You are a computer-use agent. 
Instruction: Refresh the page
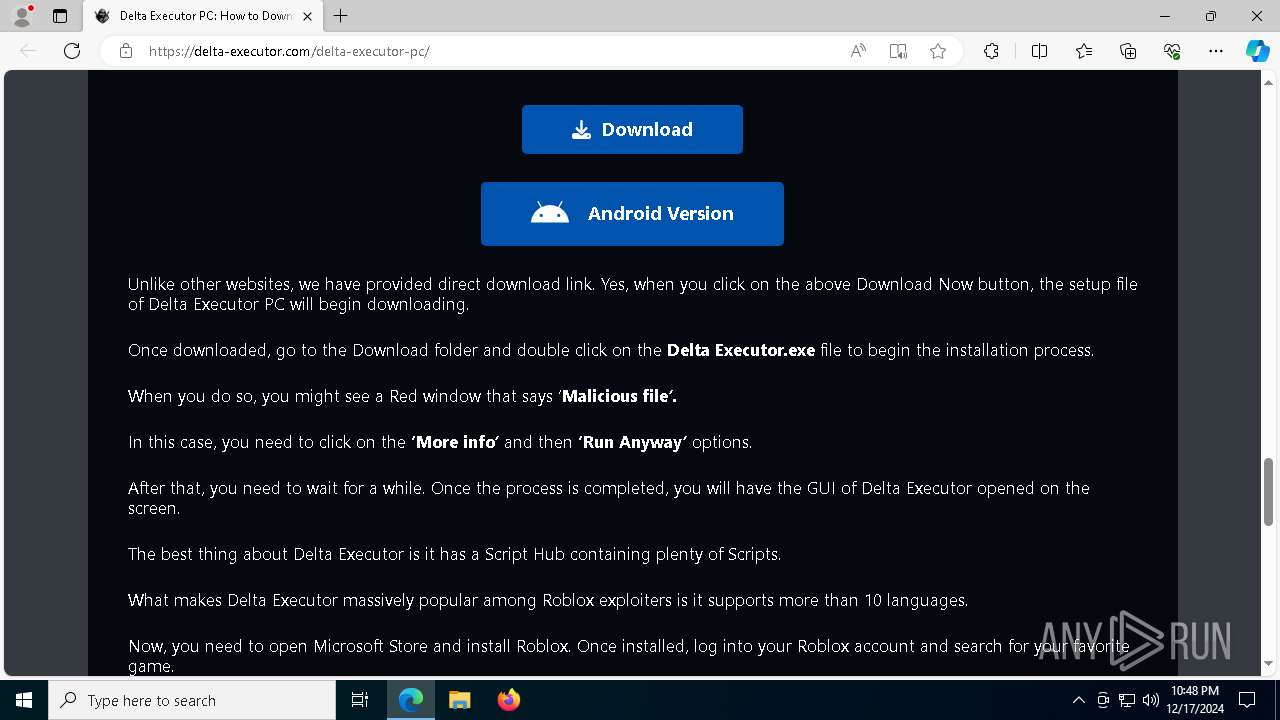click(72, 51)
